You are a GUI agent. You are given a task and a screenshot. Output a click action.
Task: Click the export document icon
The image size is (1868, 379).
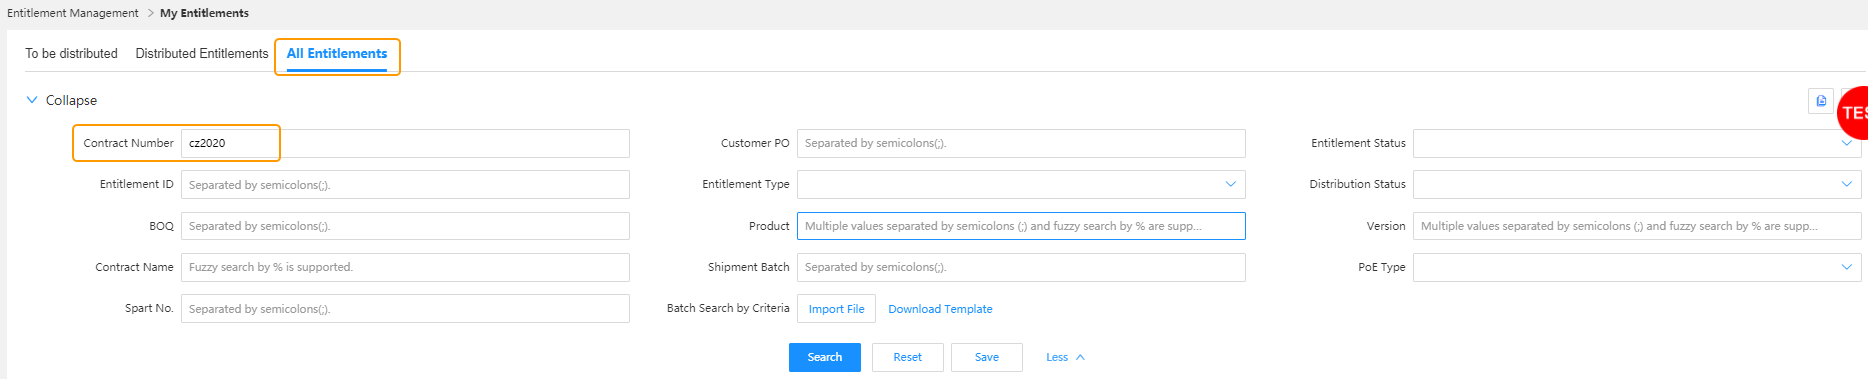[1821, 101]
